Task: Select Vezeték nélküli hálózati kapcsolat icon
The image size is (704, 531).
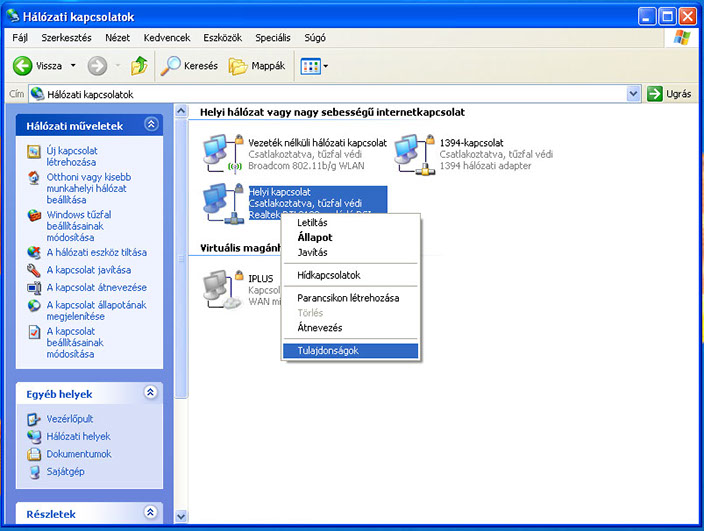Action: (223, 153)
